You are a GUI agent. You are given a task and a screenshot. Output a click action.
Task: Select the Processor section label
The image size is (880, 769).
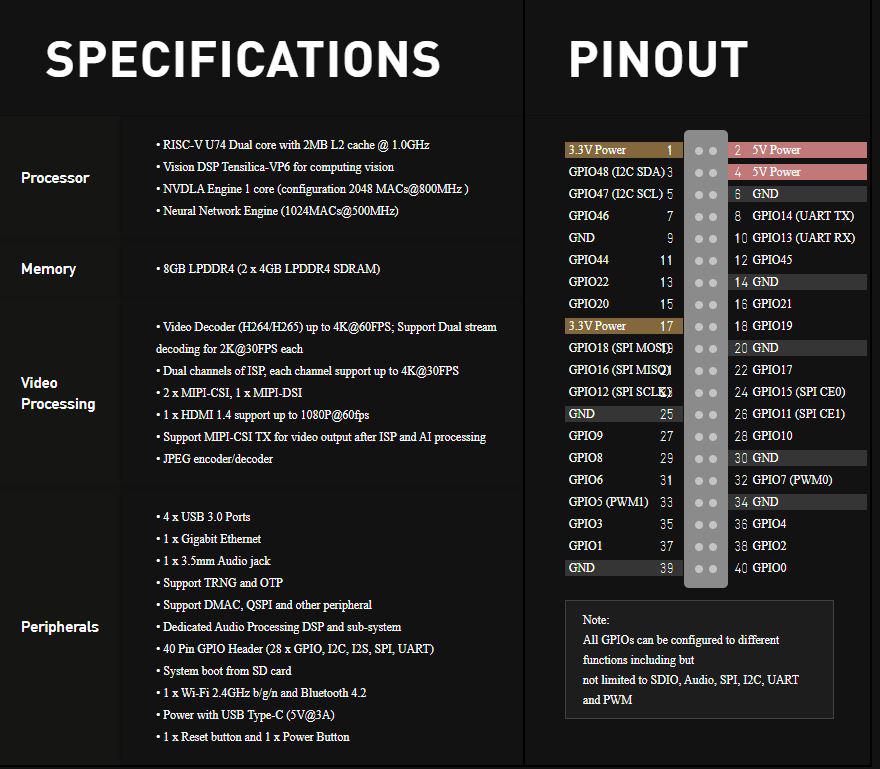[x=55, y=178]
